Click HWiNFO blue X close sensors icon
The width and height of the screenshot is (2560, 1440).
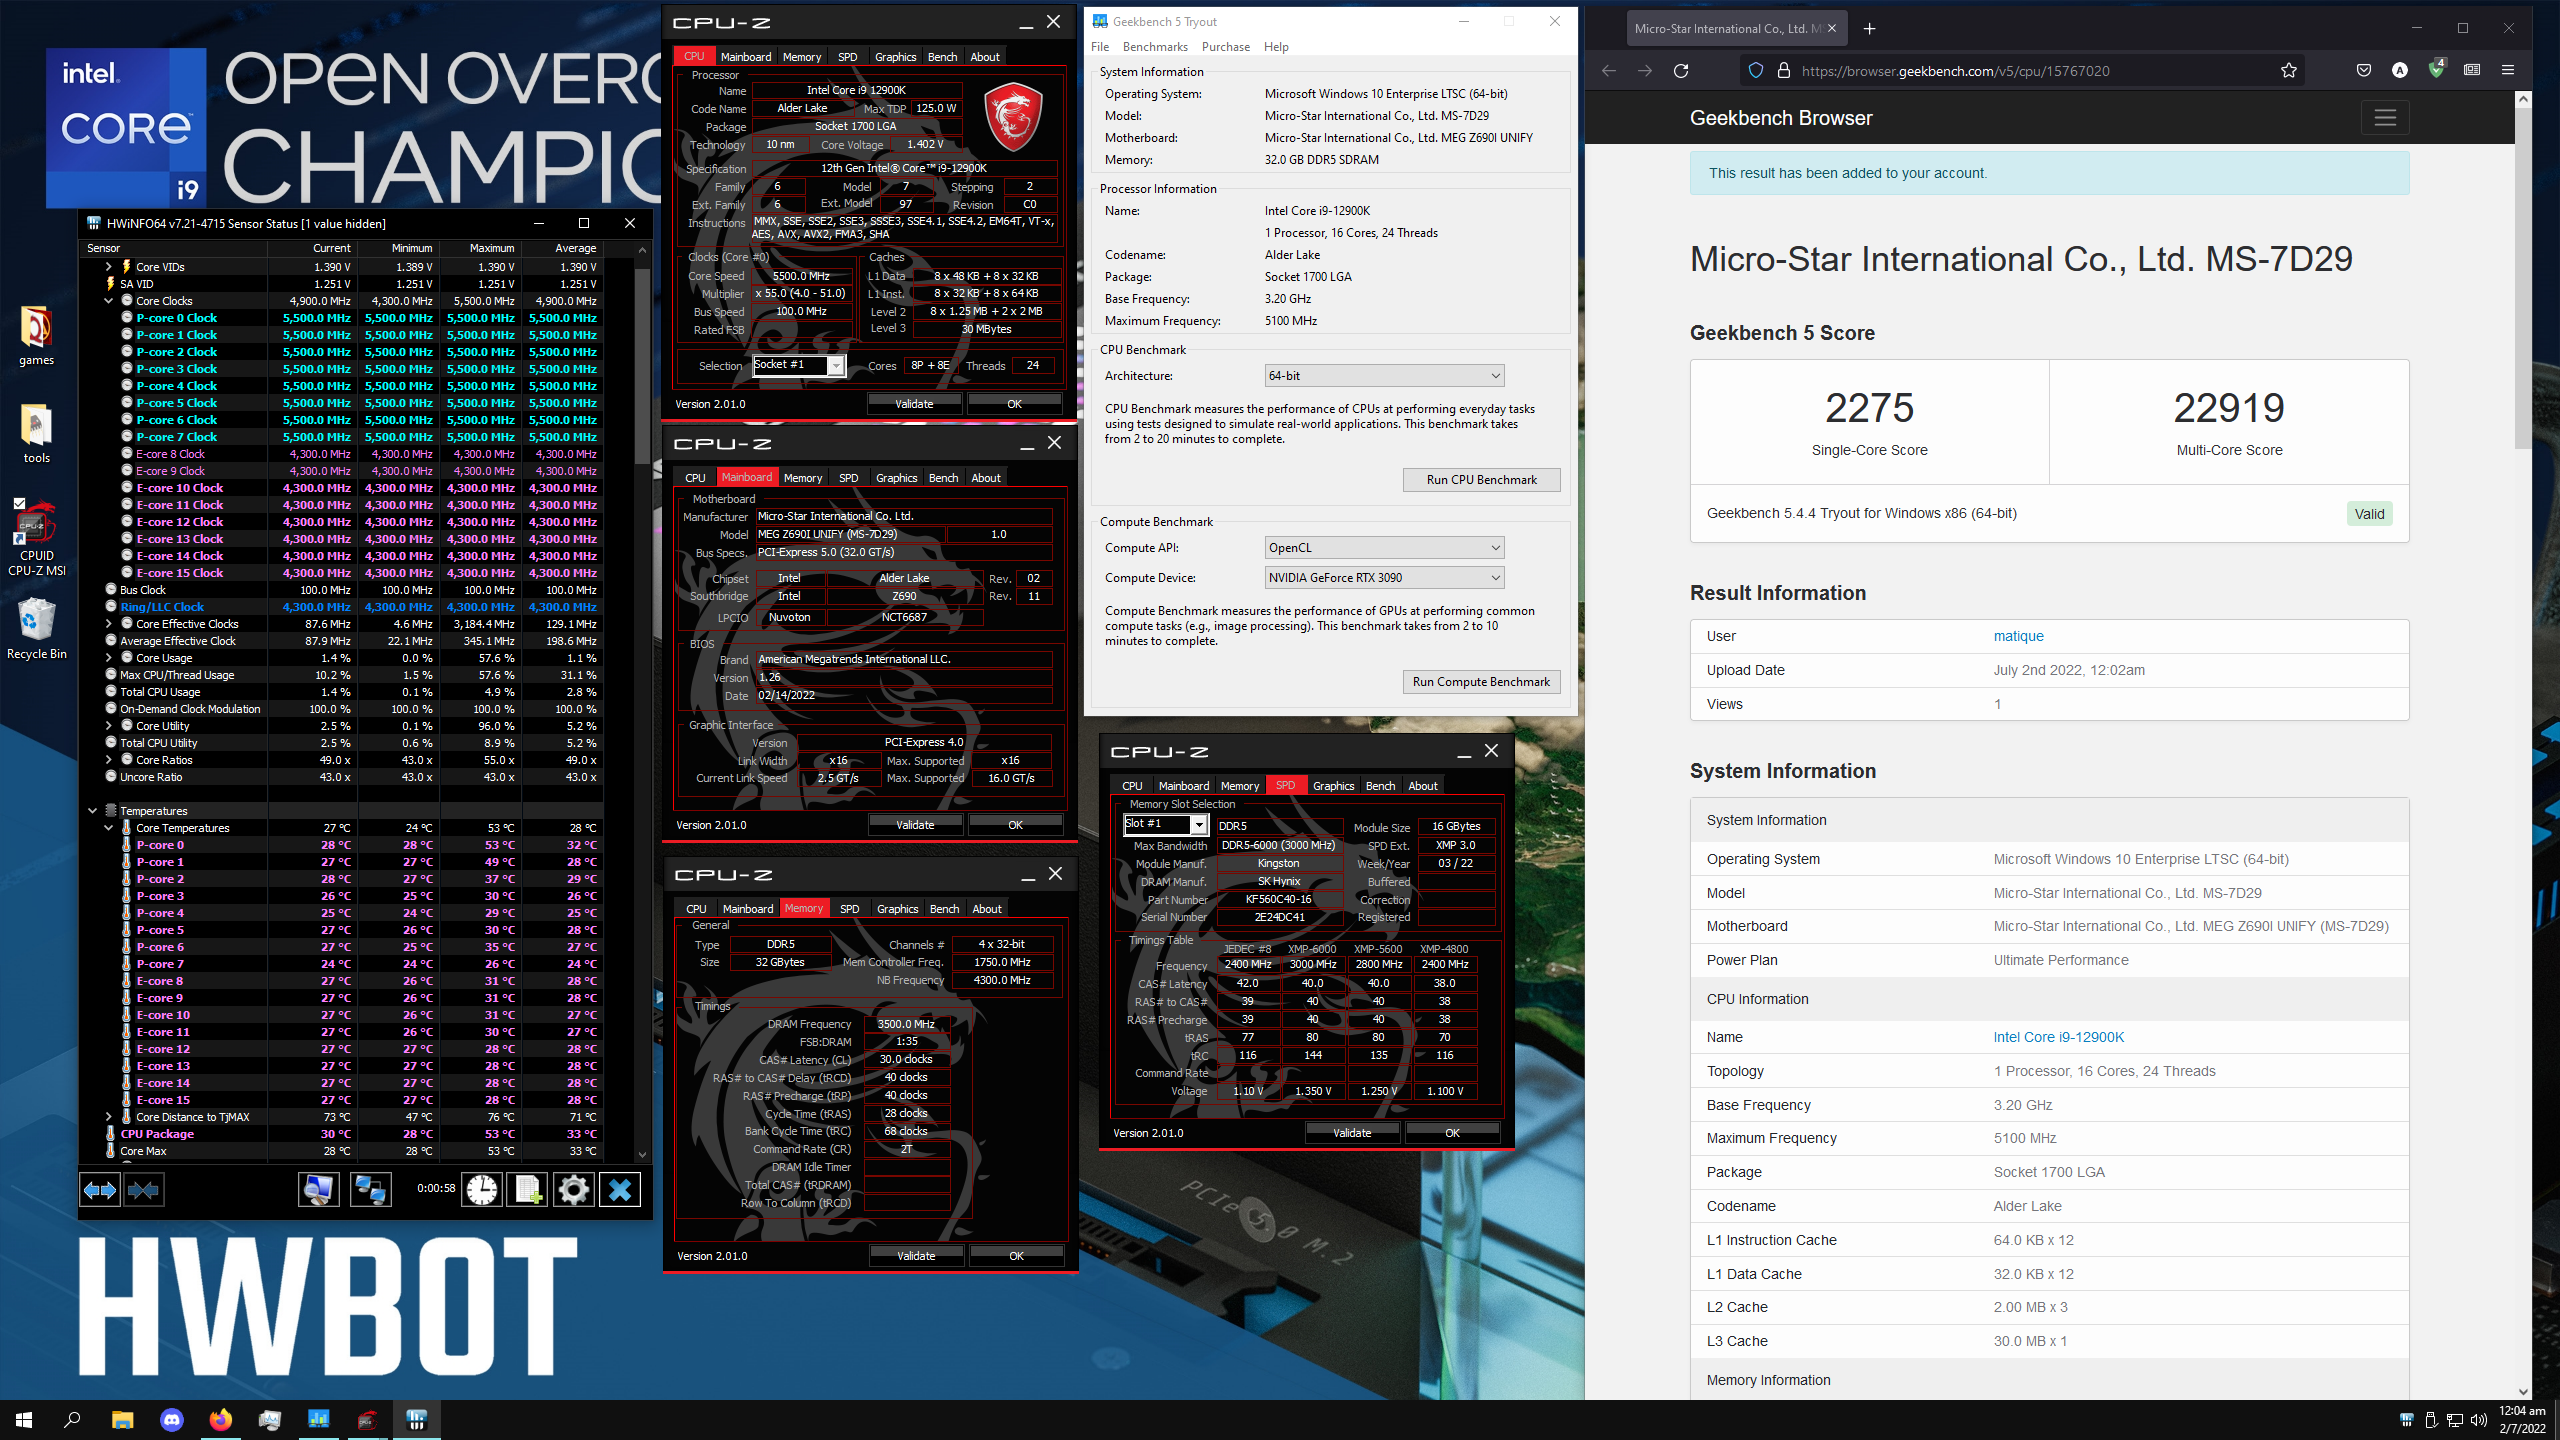click(x=620, y=1190)
